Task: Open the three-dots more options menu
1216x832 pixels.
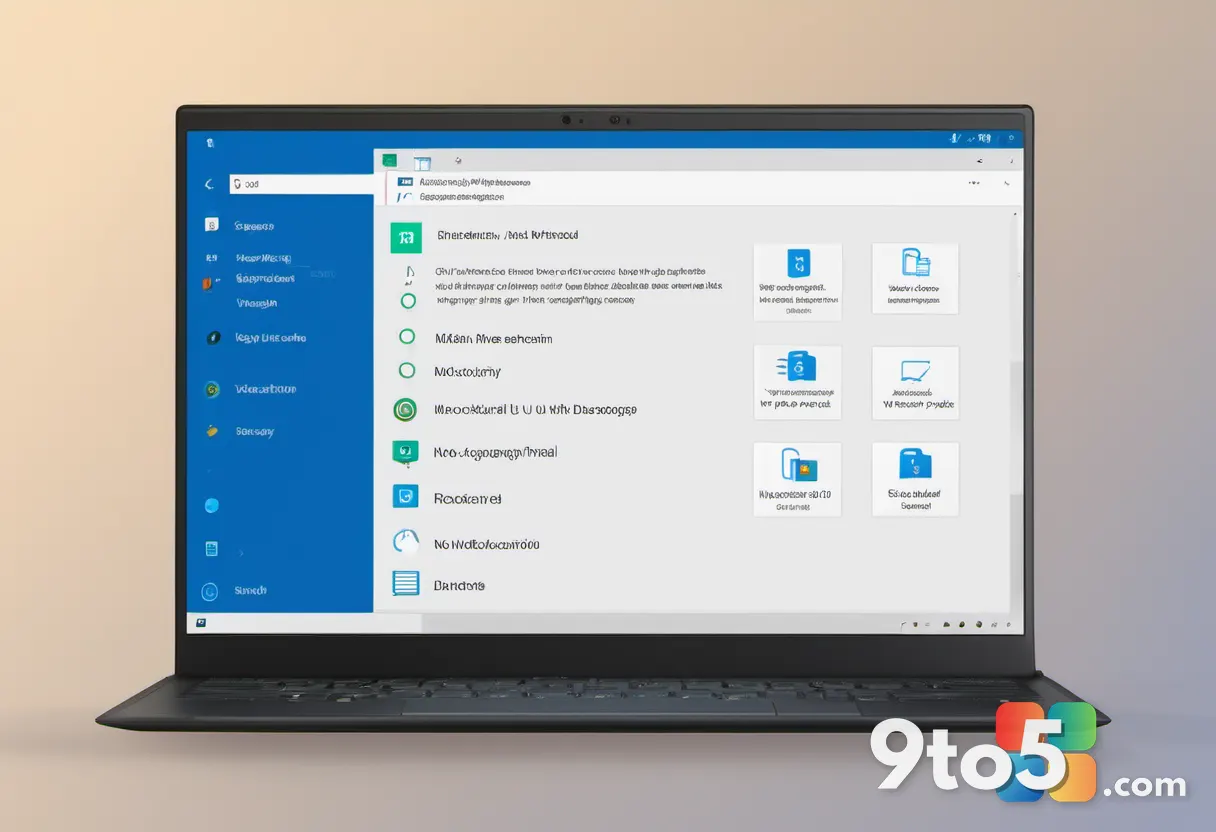Action: (973, 183)
